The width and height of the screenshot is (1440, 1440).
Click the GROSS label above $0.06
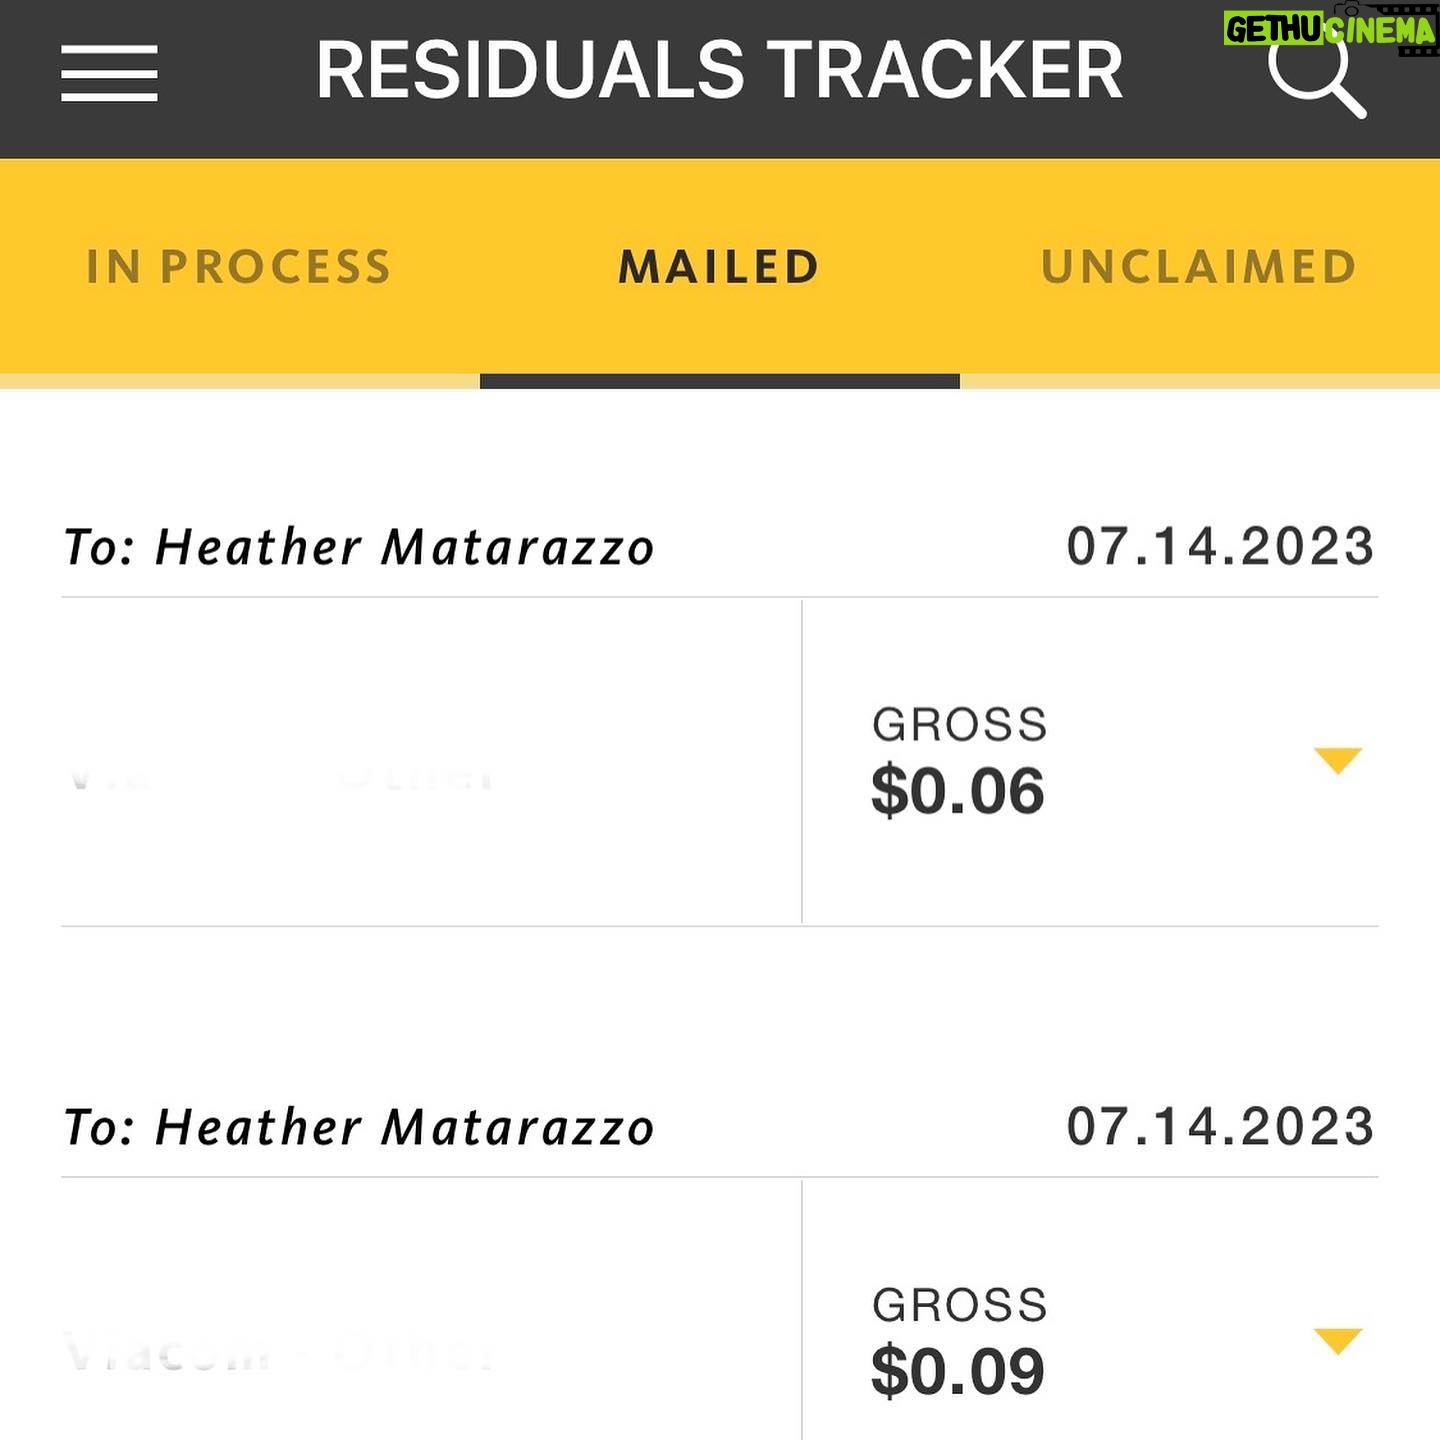[959, 724]
